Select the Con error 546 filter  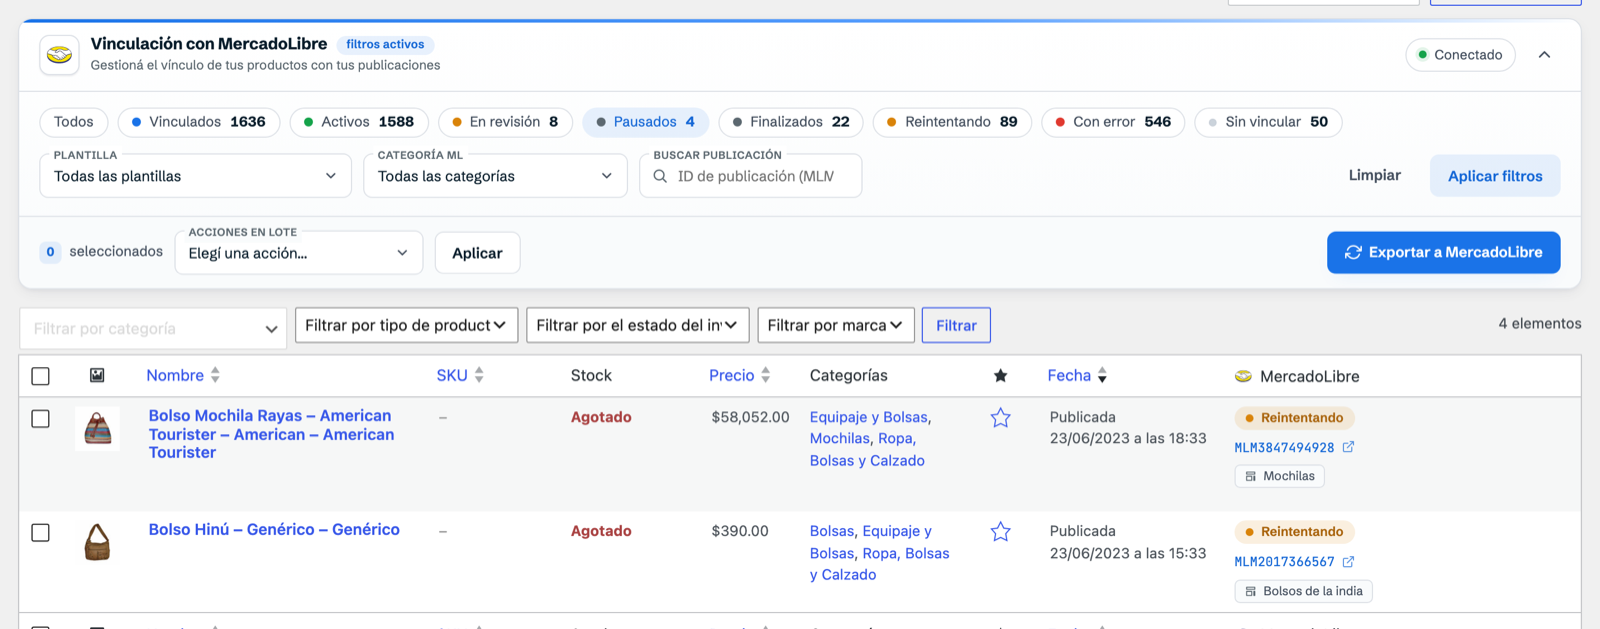(1113, 122)
